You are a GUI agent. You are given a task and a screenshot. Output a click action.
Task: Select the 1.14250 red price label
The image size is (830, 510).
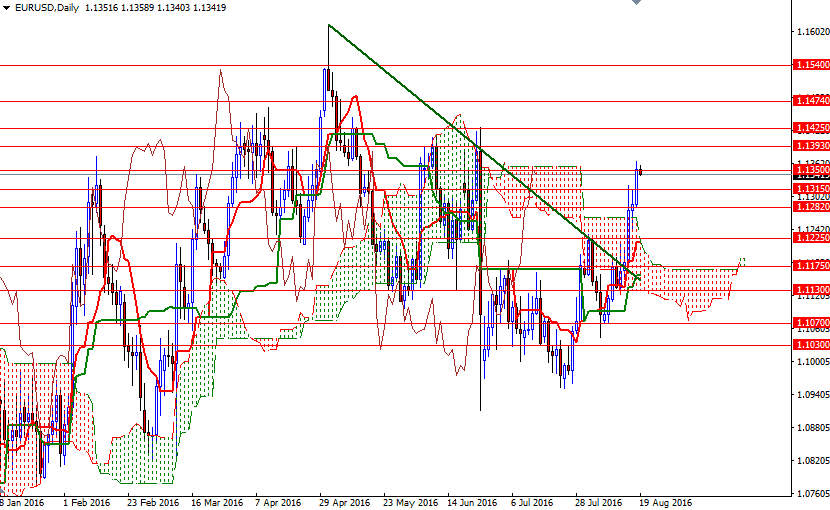[811, 128]
